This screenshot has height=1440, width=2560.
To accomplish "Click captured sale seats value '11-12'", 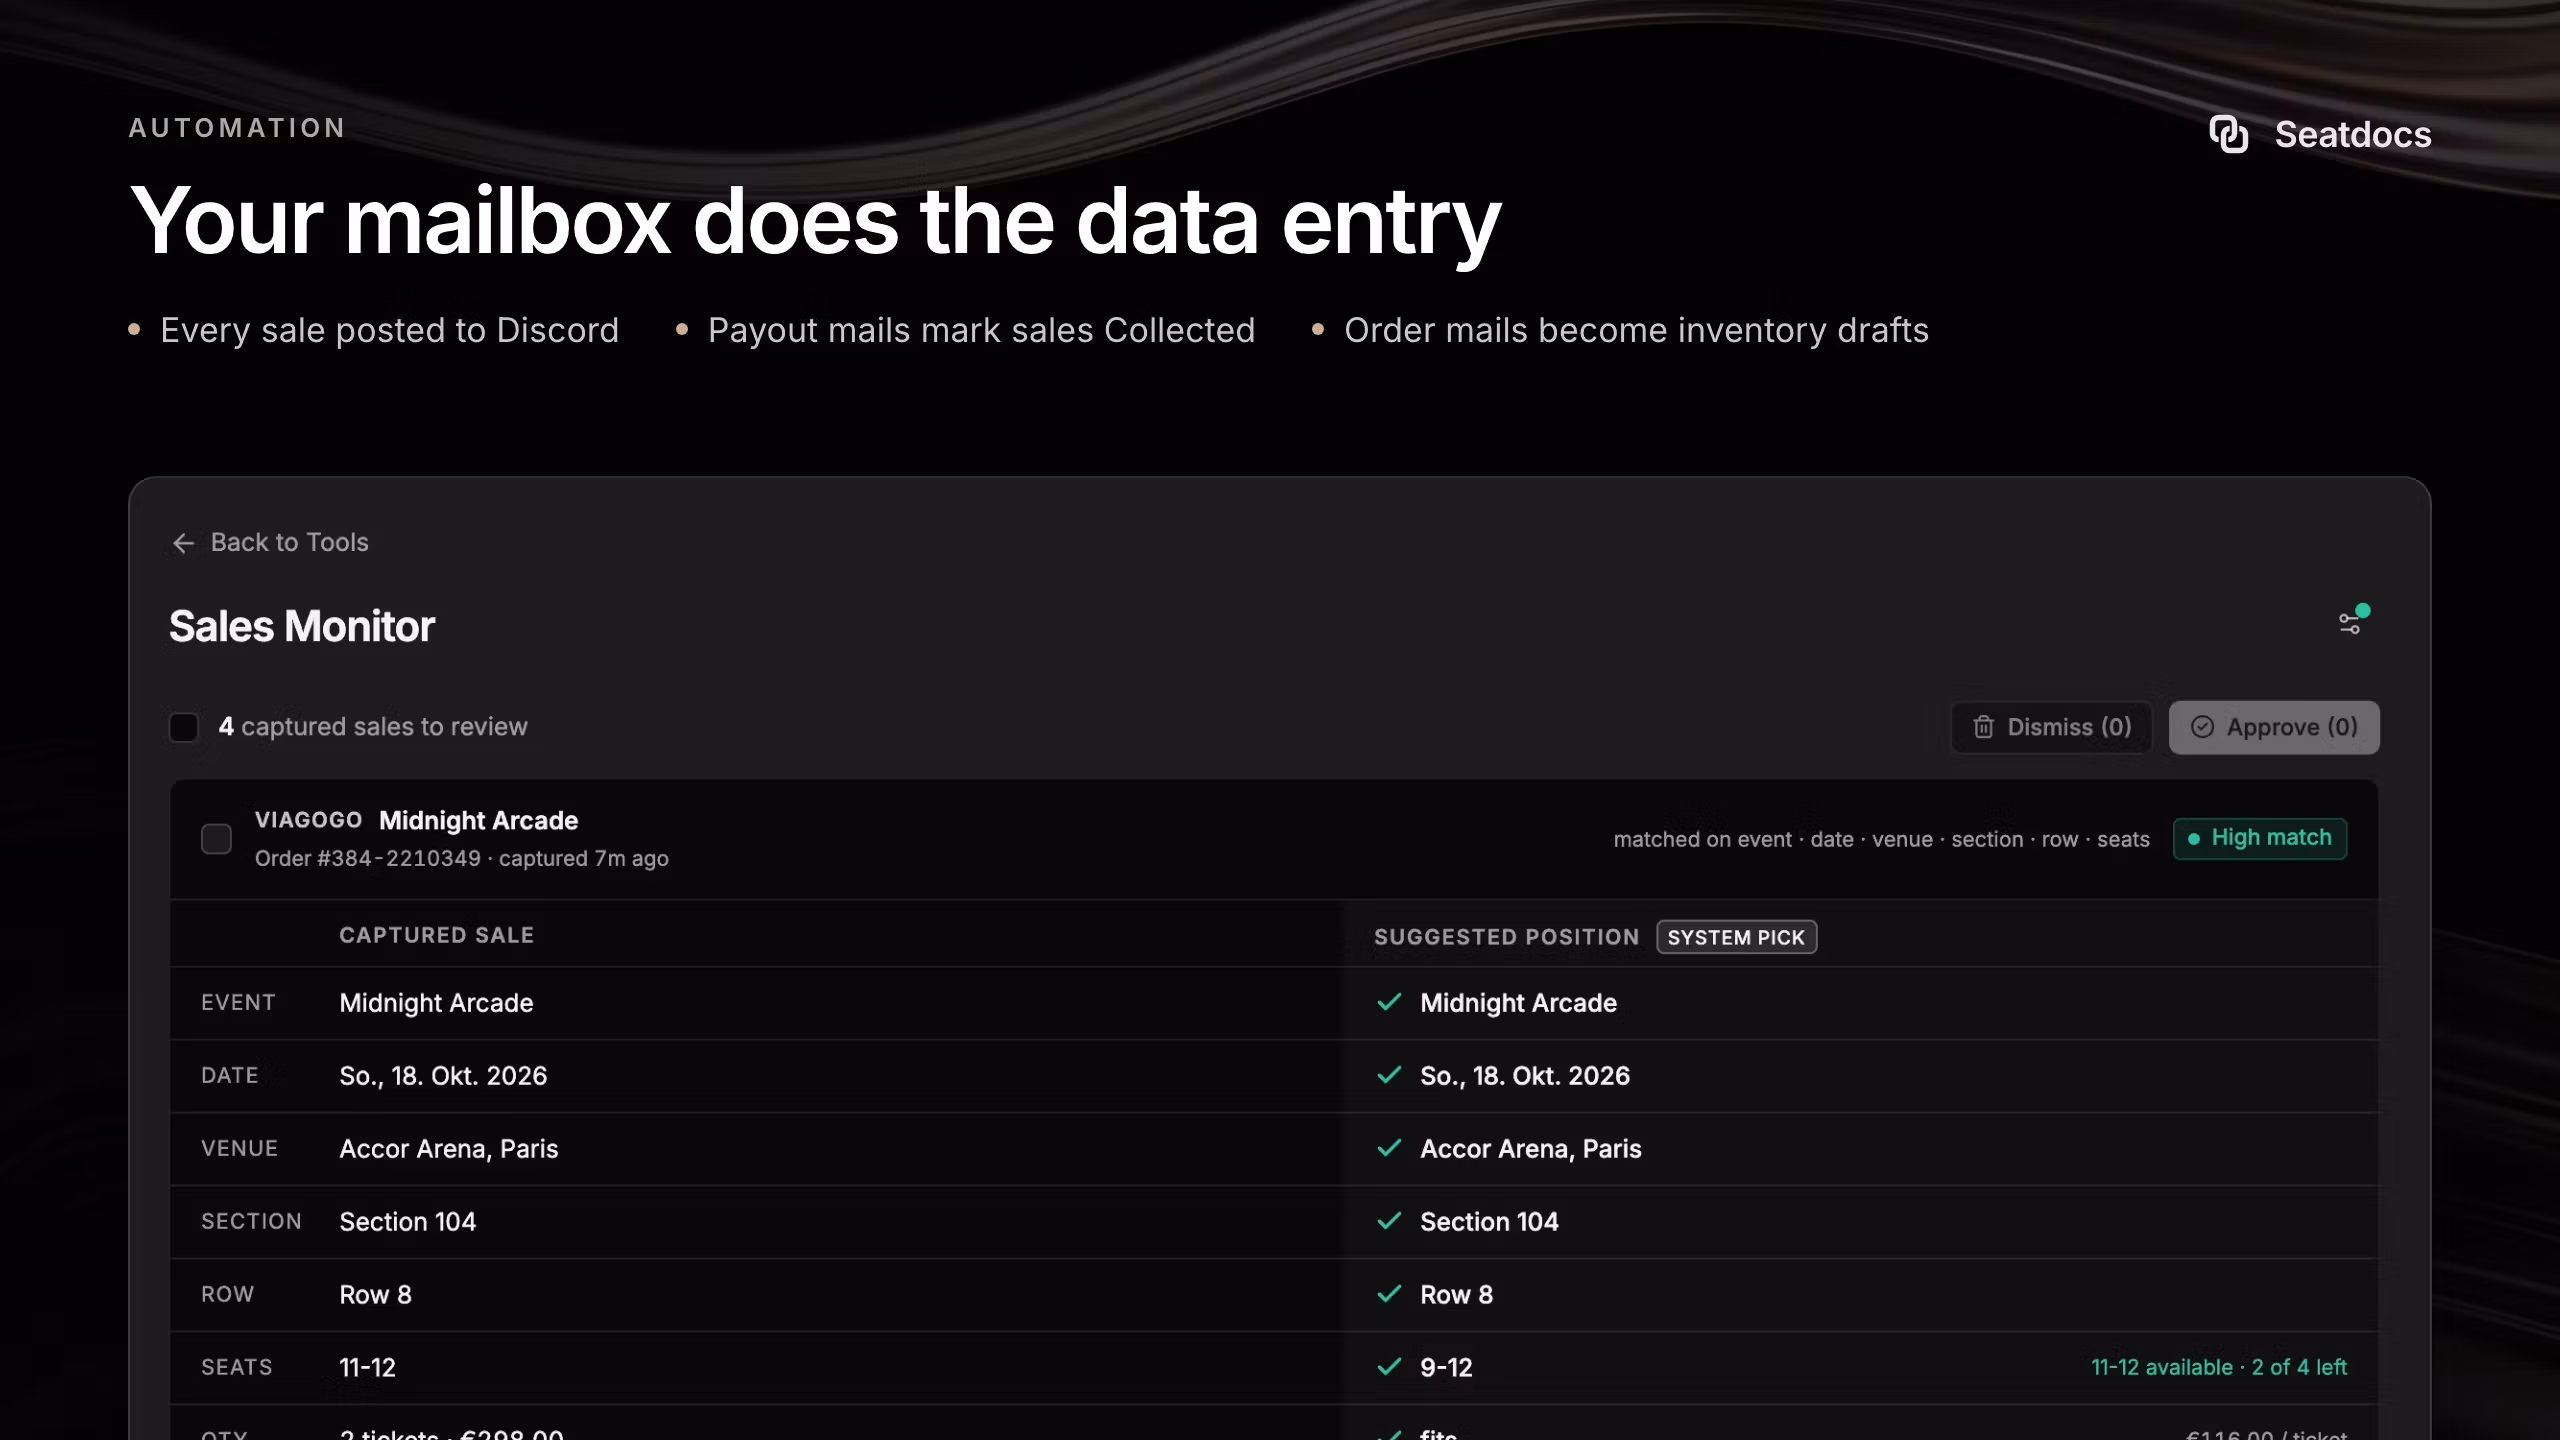I will click(x=367, y=1367).
